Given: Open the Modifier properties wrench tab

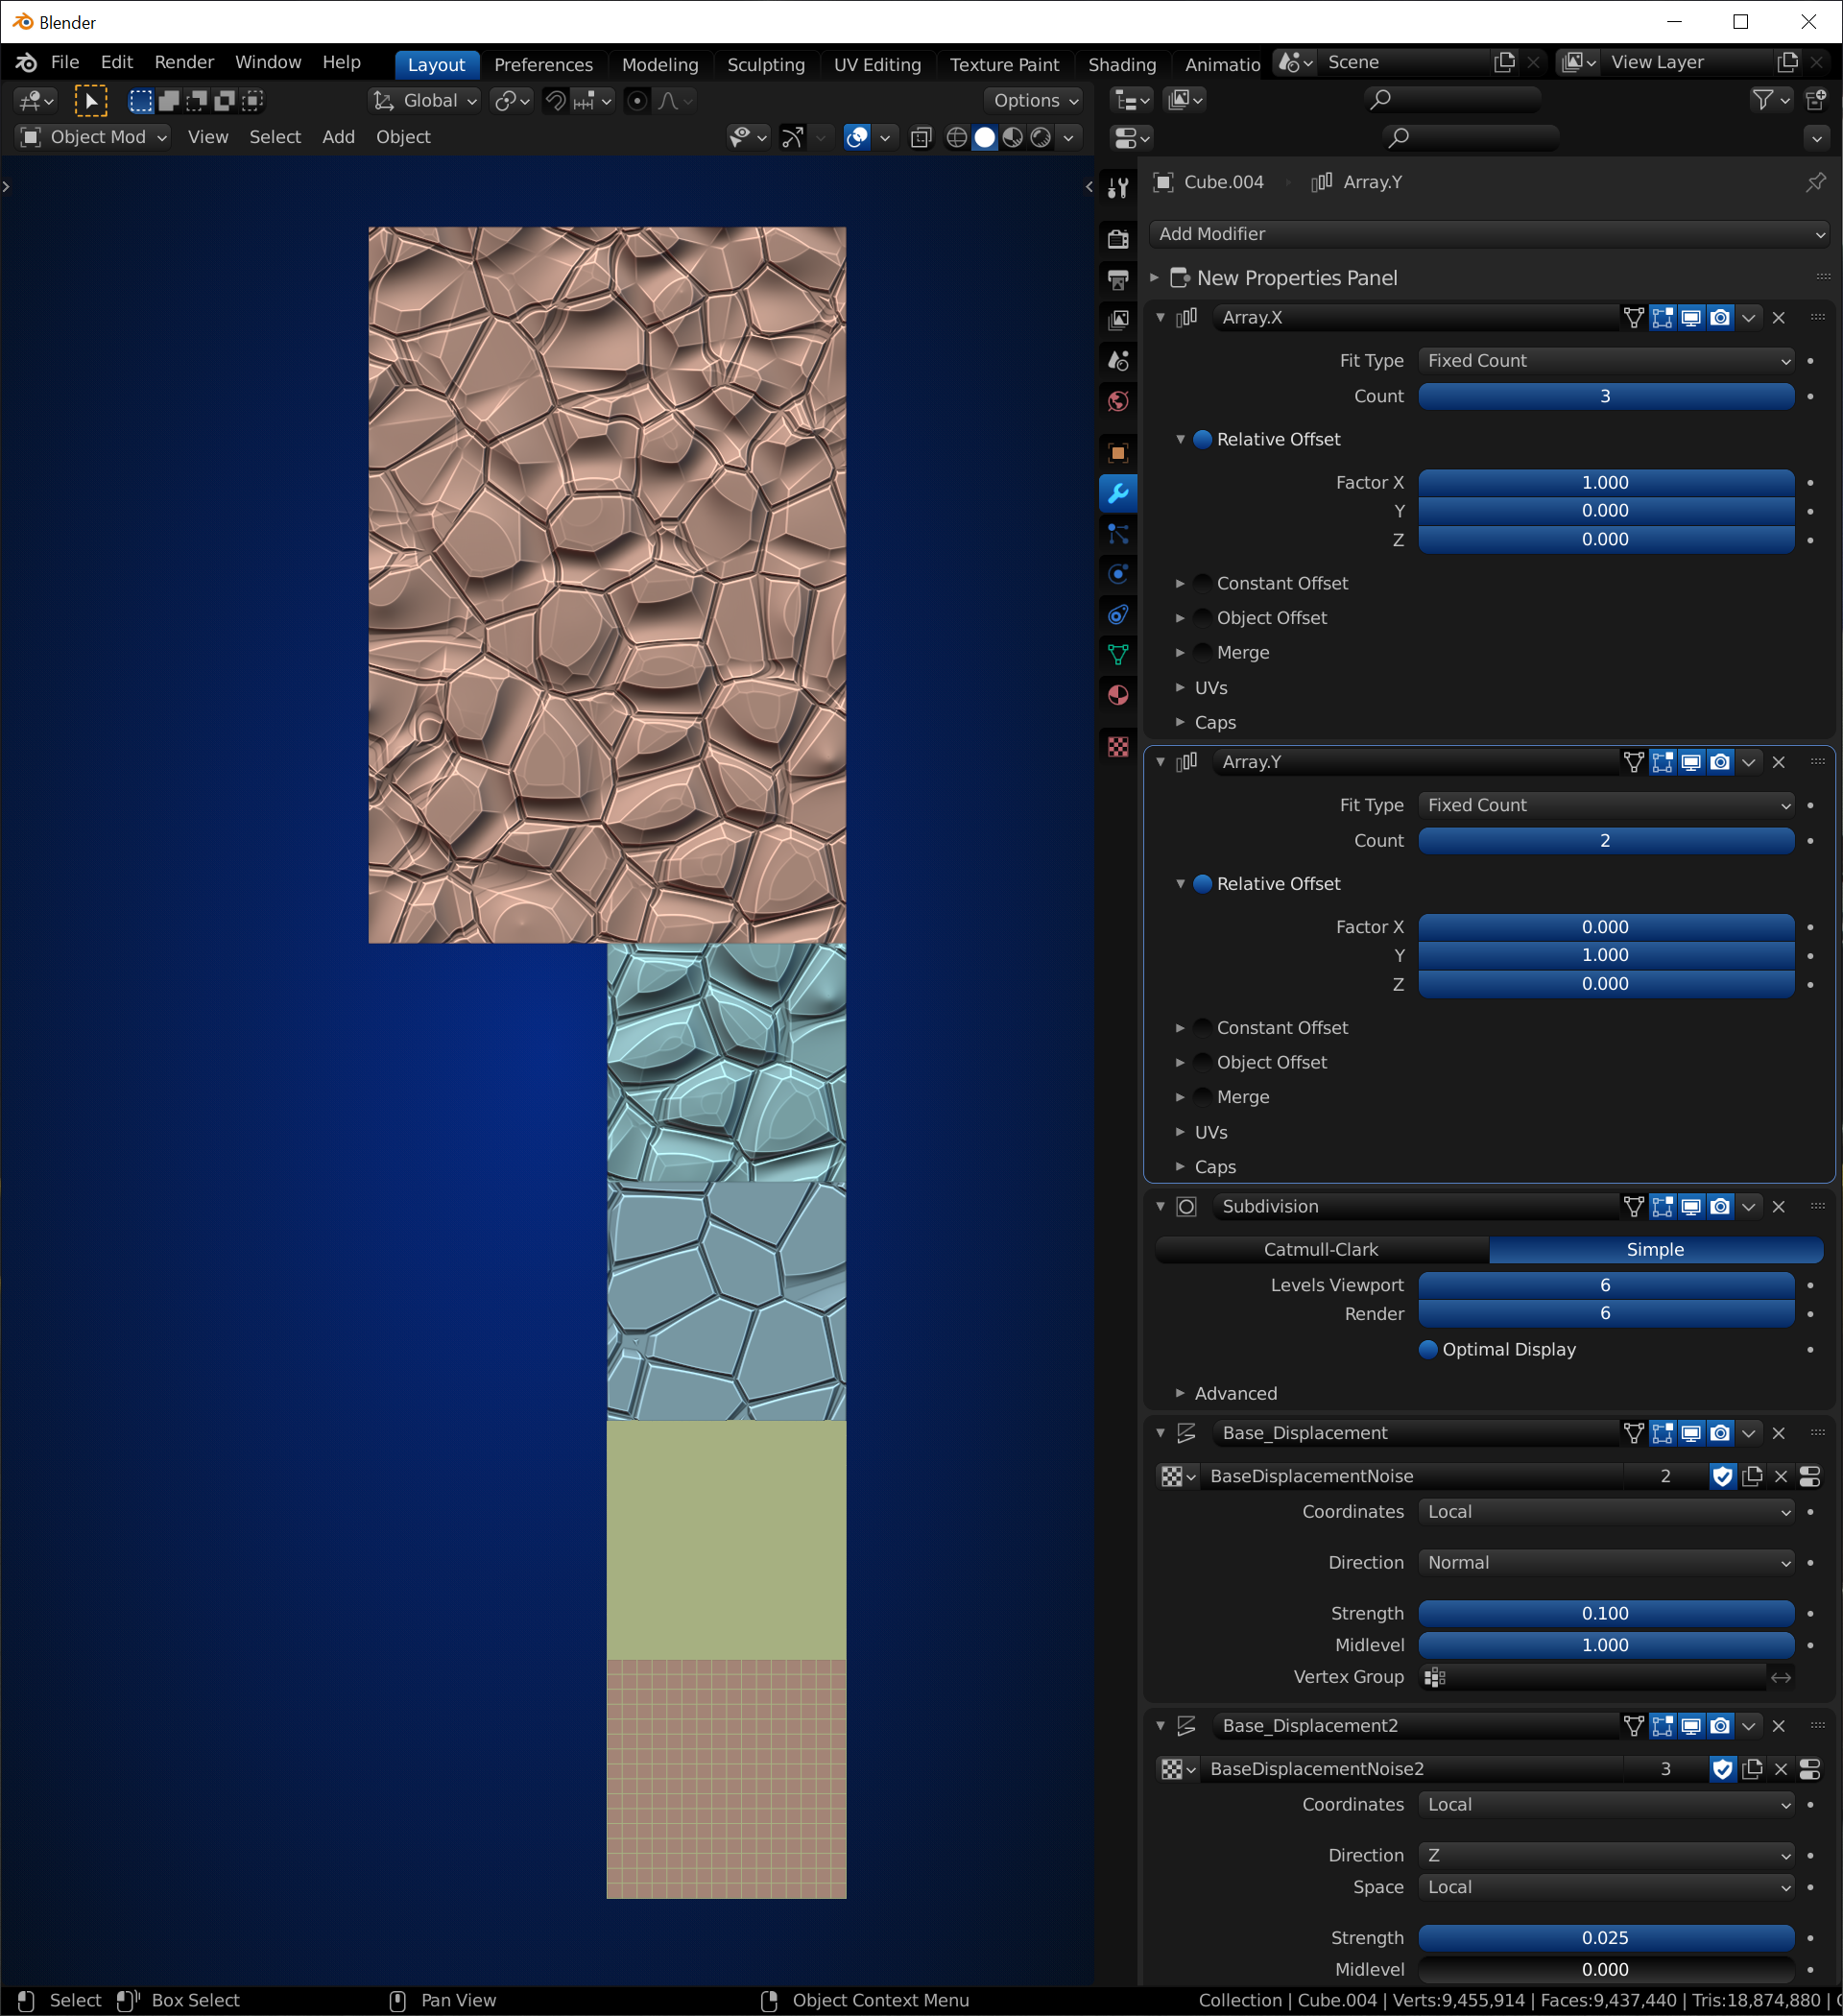Looking at the screenshot, I should coord(1118,493).
